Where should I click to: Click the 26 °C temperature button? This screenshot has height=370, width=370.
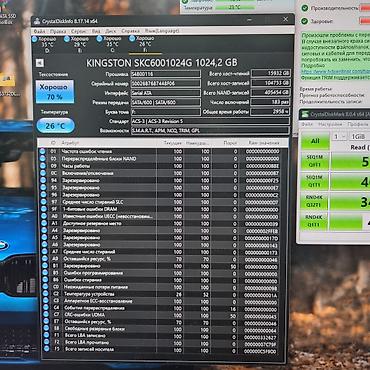point(56,126)
